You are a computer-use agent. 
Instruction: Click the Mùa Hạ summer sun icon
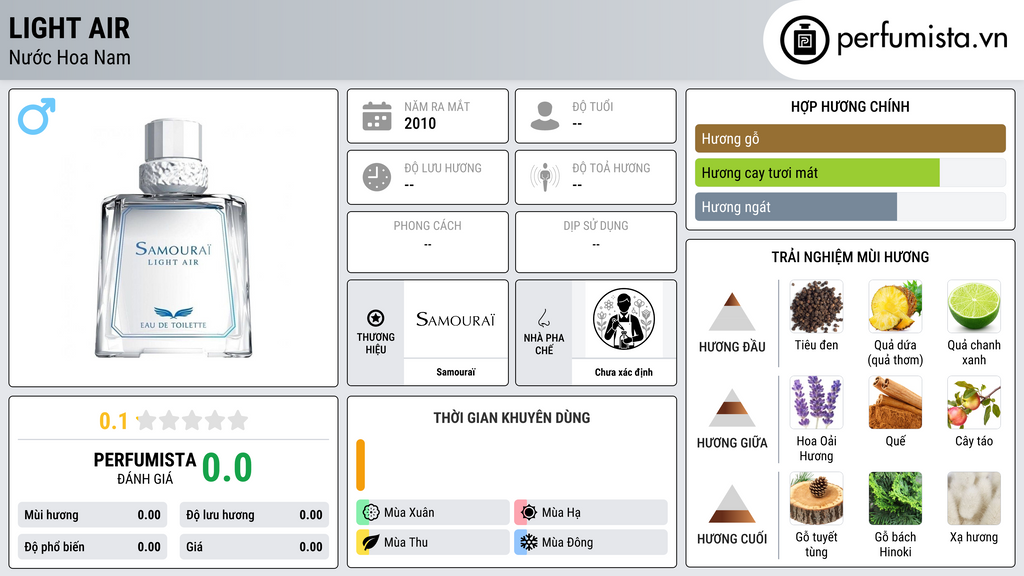click(529, 513)
